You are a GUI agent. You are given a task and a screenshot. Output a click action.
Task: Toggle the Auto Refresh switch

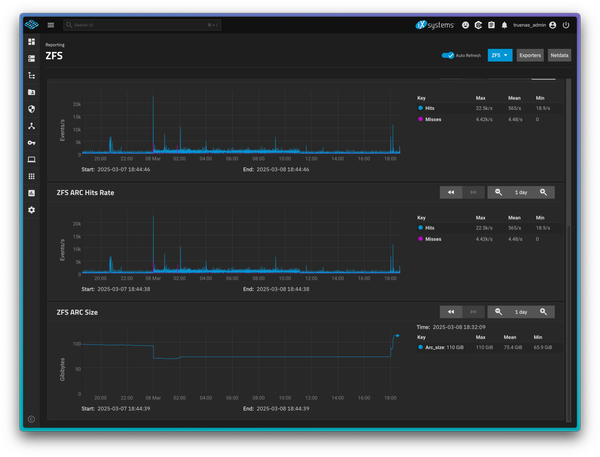click(447, 56)
